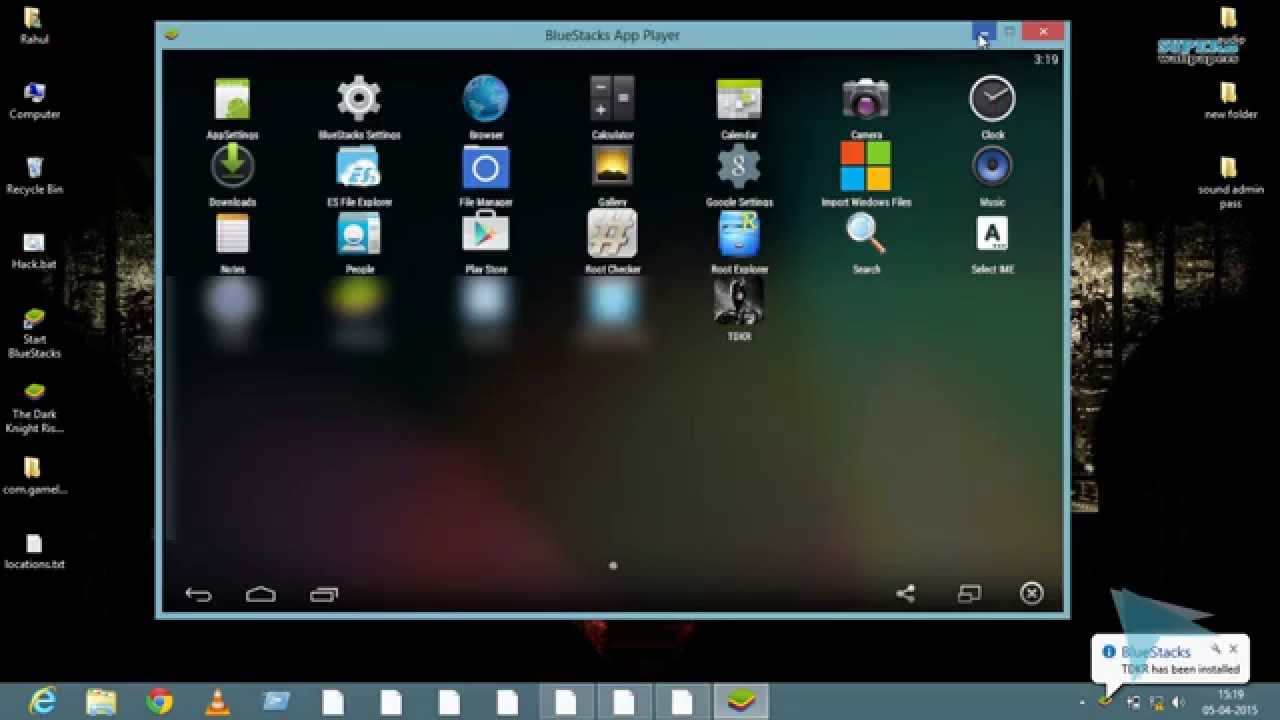
Task: Launch the Browser globe app
Action: coord(486,100)
